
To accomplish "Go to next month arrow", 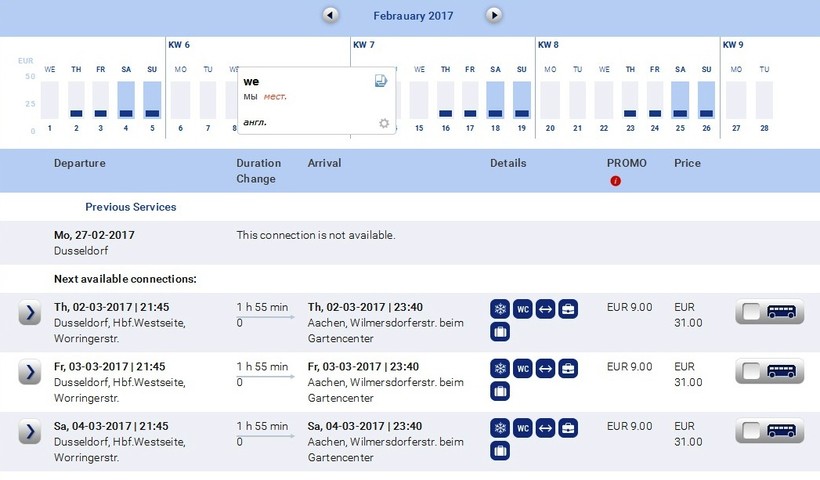I will tap(494, 15).
